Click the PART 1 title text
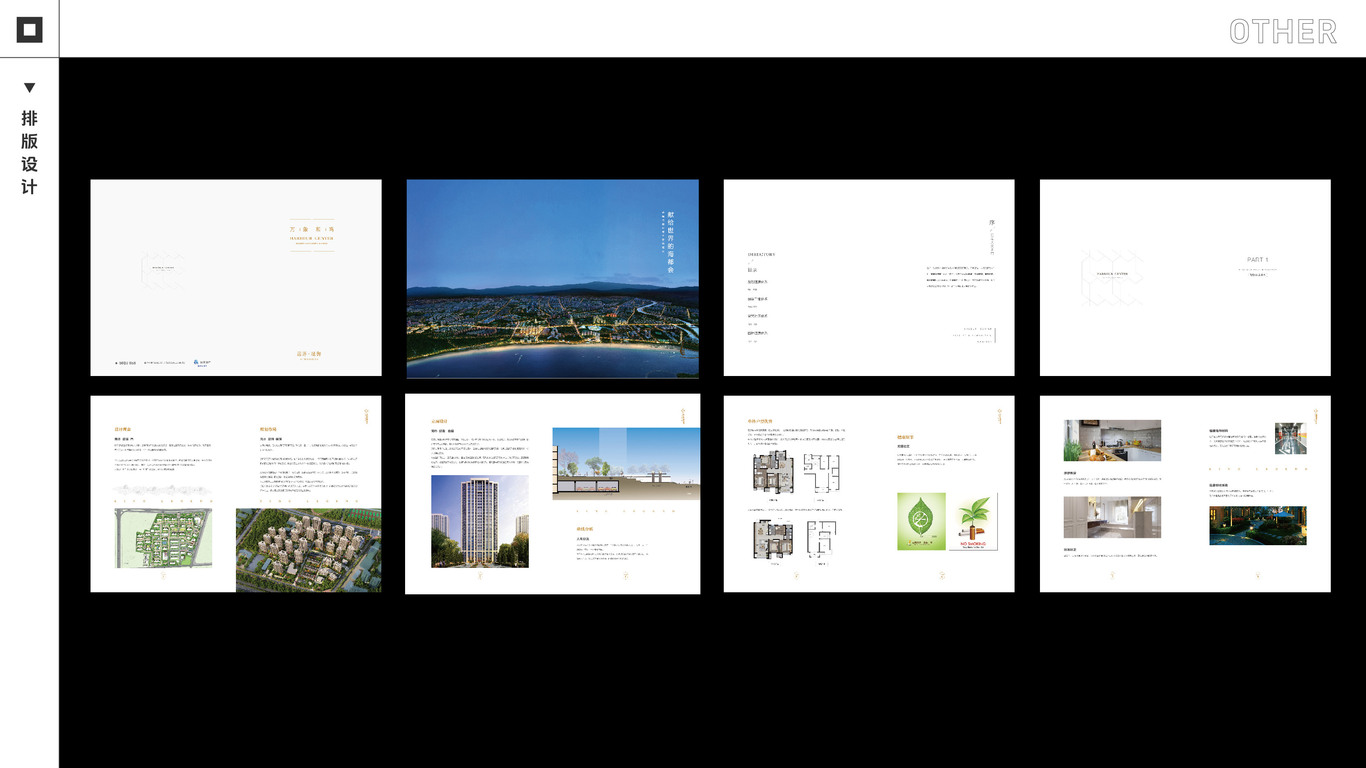 tap(1257, 259)
